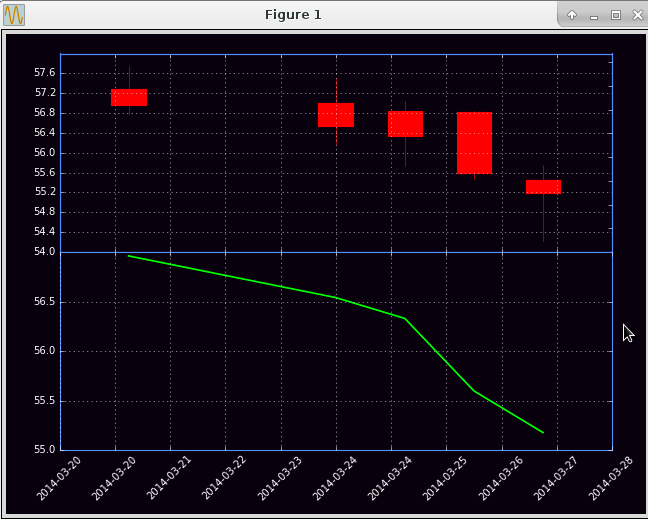Click the 2014-03-22 date label
Screen dimensions: 648x519
(x=224, y=478)
